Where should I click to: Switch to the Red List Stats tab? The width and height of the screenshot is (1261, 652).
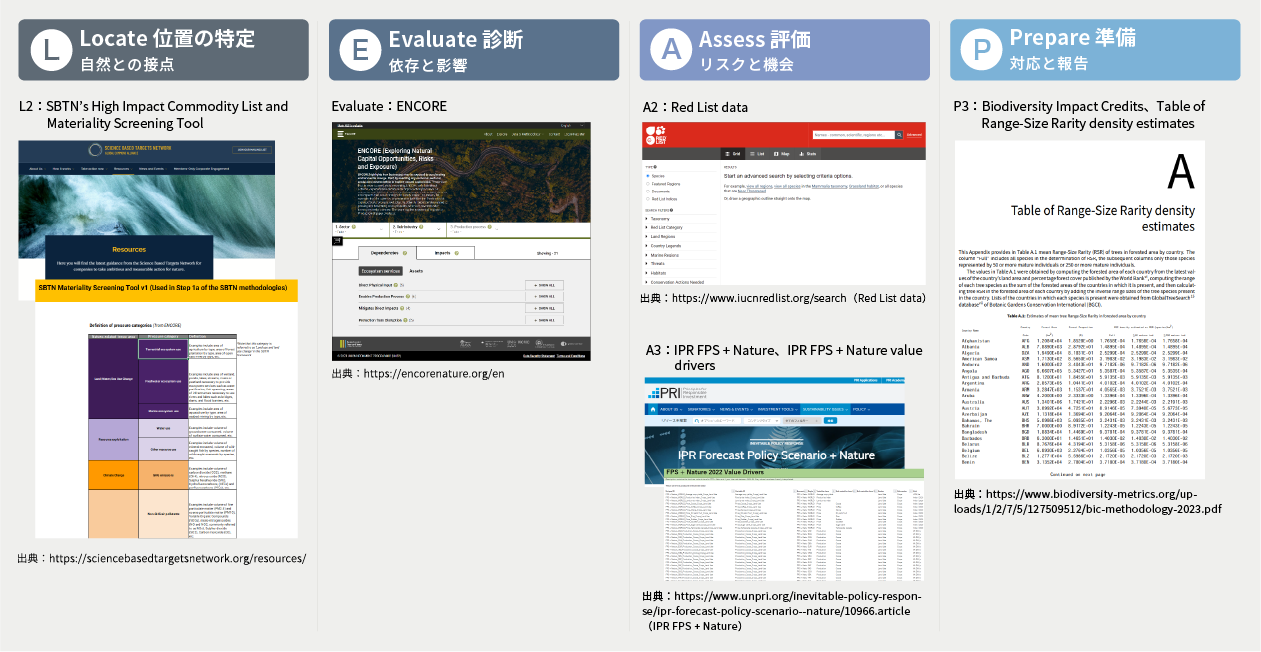[x=807, y=154]
